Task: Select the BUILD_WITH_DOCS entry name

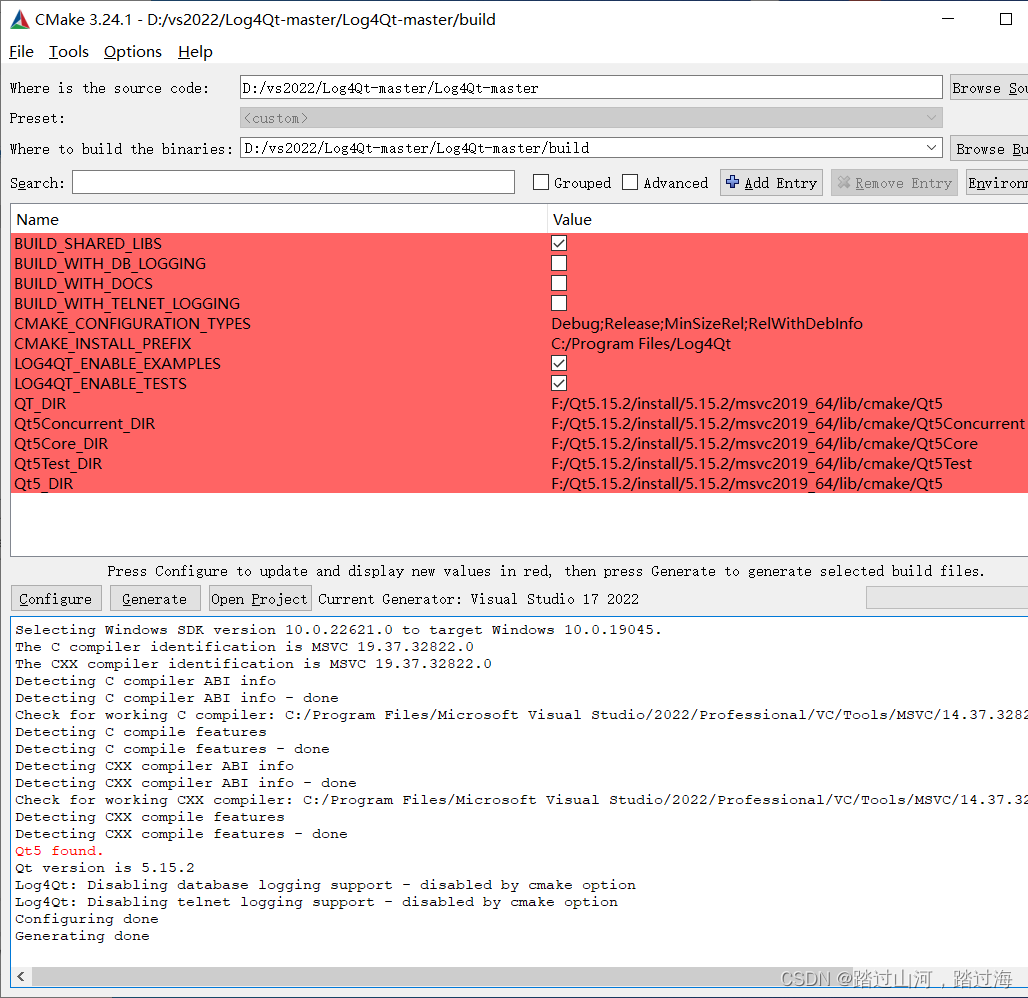Action: [x=83, y=283]
